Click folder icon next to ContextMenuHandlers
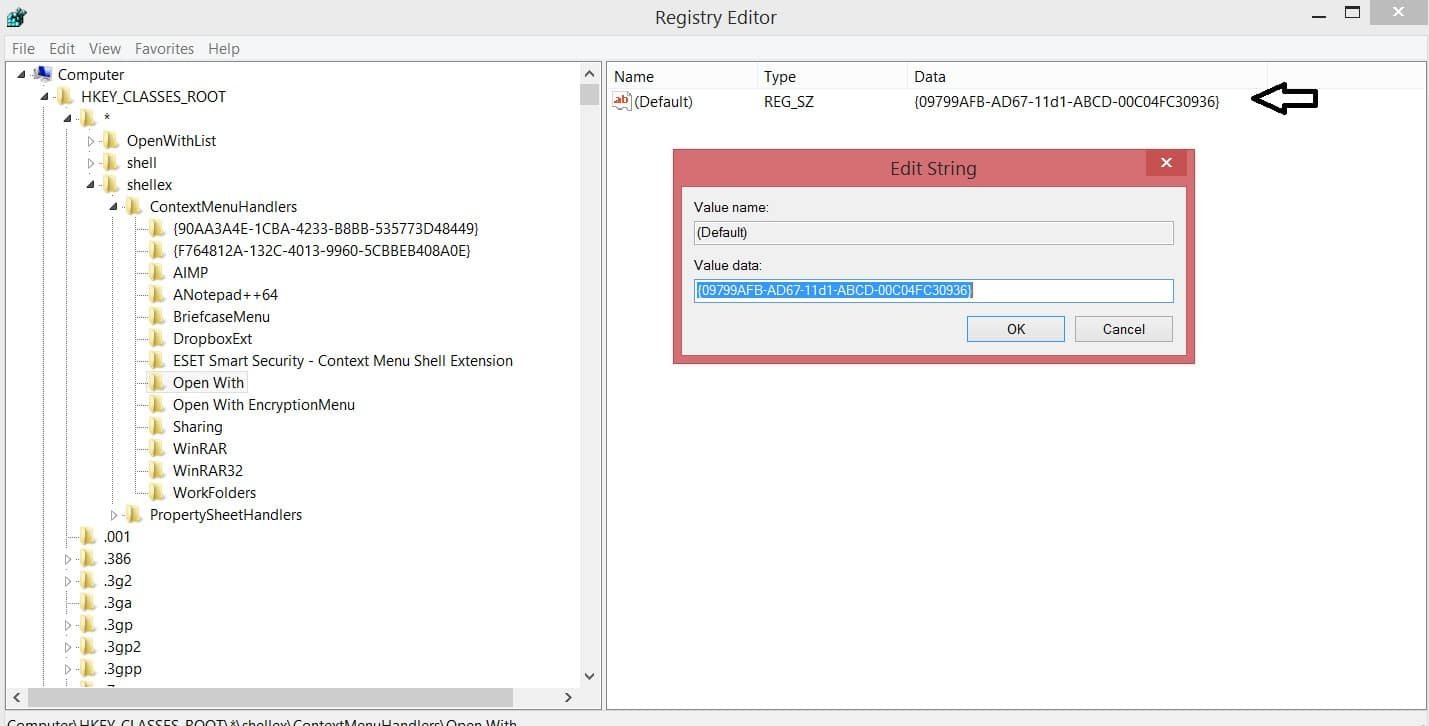 (134, 207)
